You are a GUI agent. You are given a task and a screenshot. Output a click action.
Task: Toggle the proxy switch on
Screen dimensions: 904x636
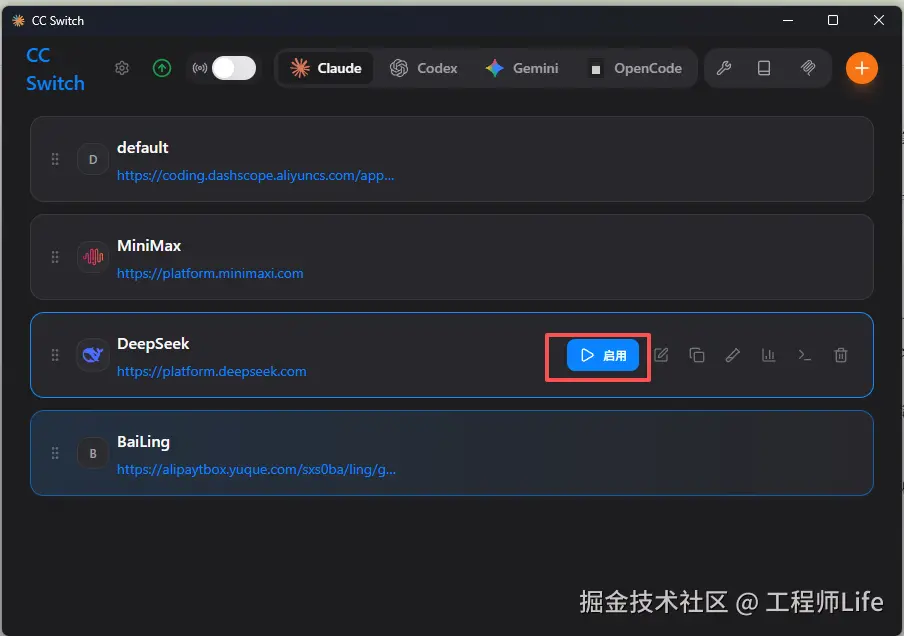coord(233,68)
